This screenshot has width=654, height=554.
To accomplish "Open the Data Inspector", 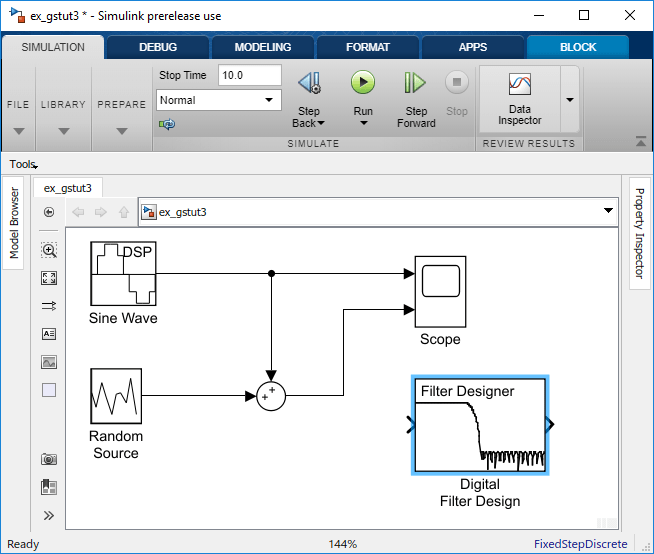I will [x=520, y=99].
